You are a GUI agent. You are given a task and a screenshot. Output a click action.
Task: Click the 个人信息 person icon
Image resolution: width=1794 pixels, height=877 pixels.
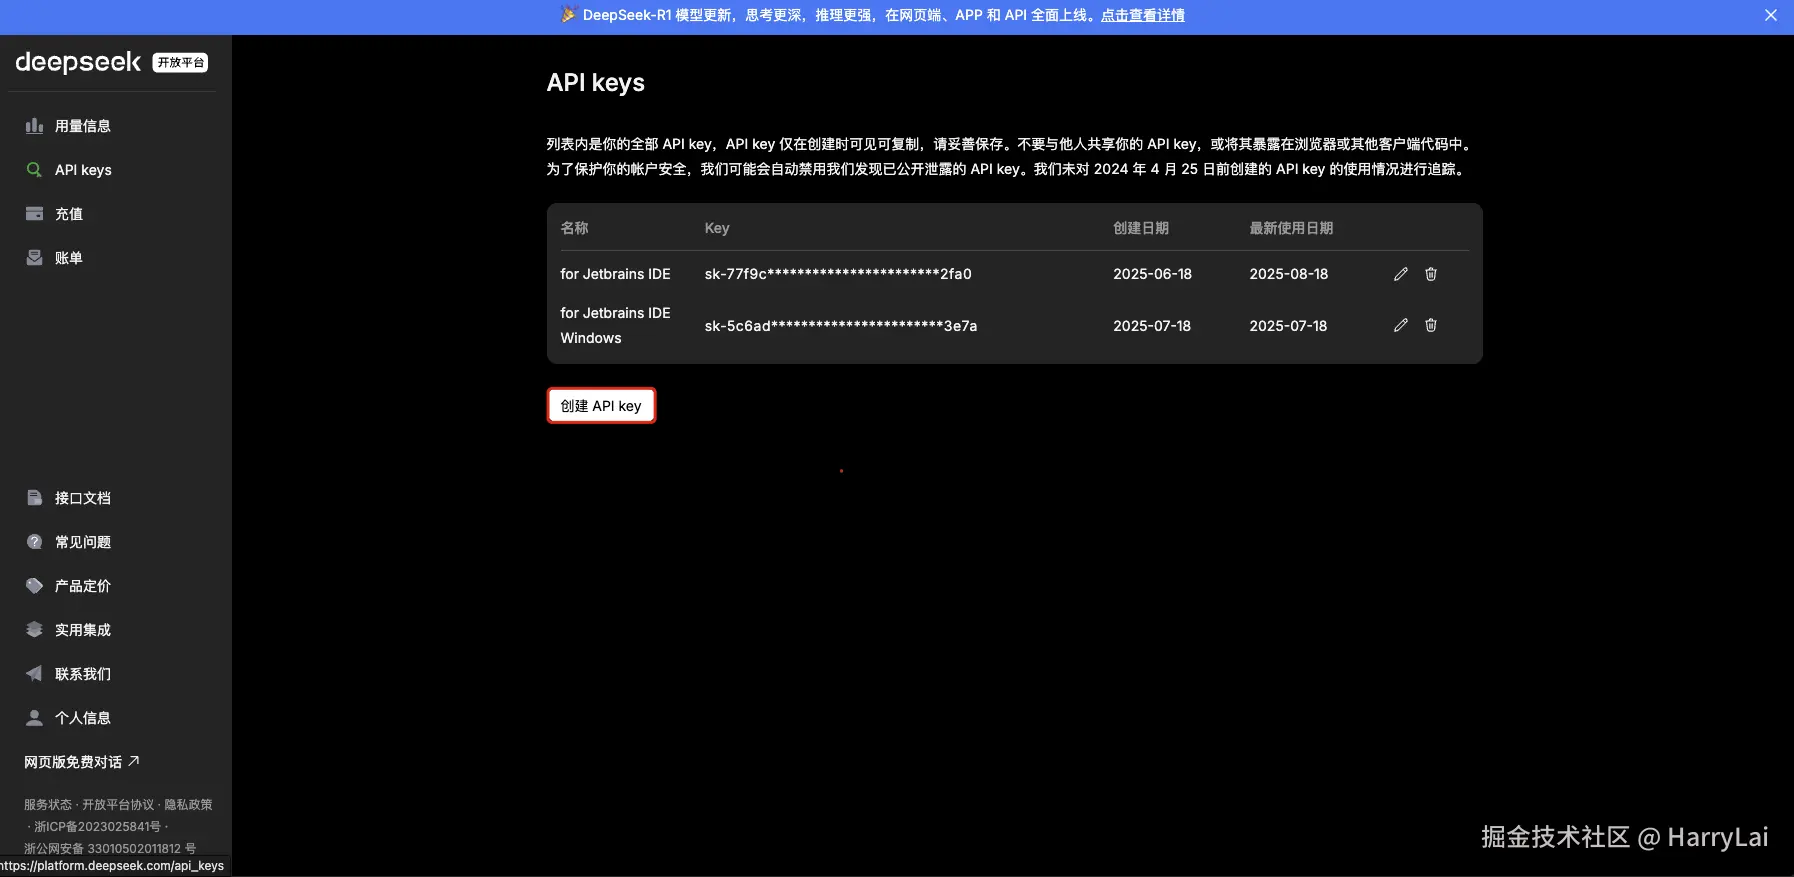34,718
